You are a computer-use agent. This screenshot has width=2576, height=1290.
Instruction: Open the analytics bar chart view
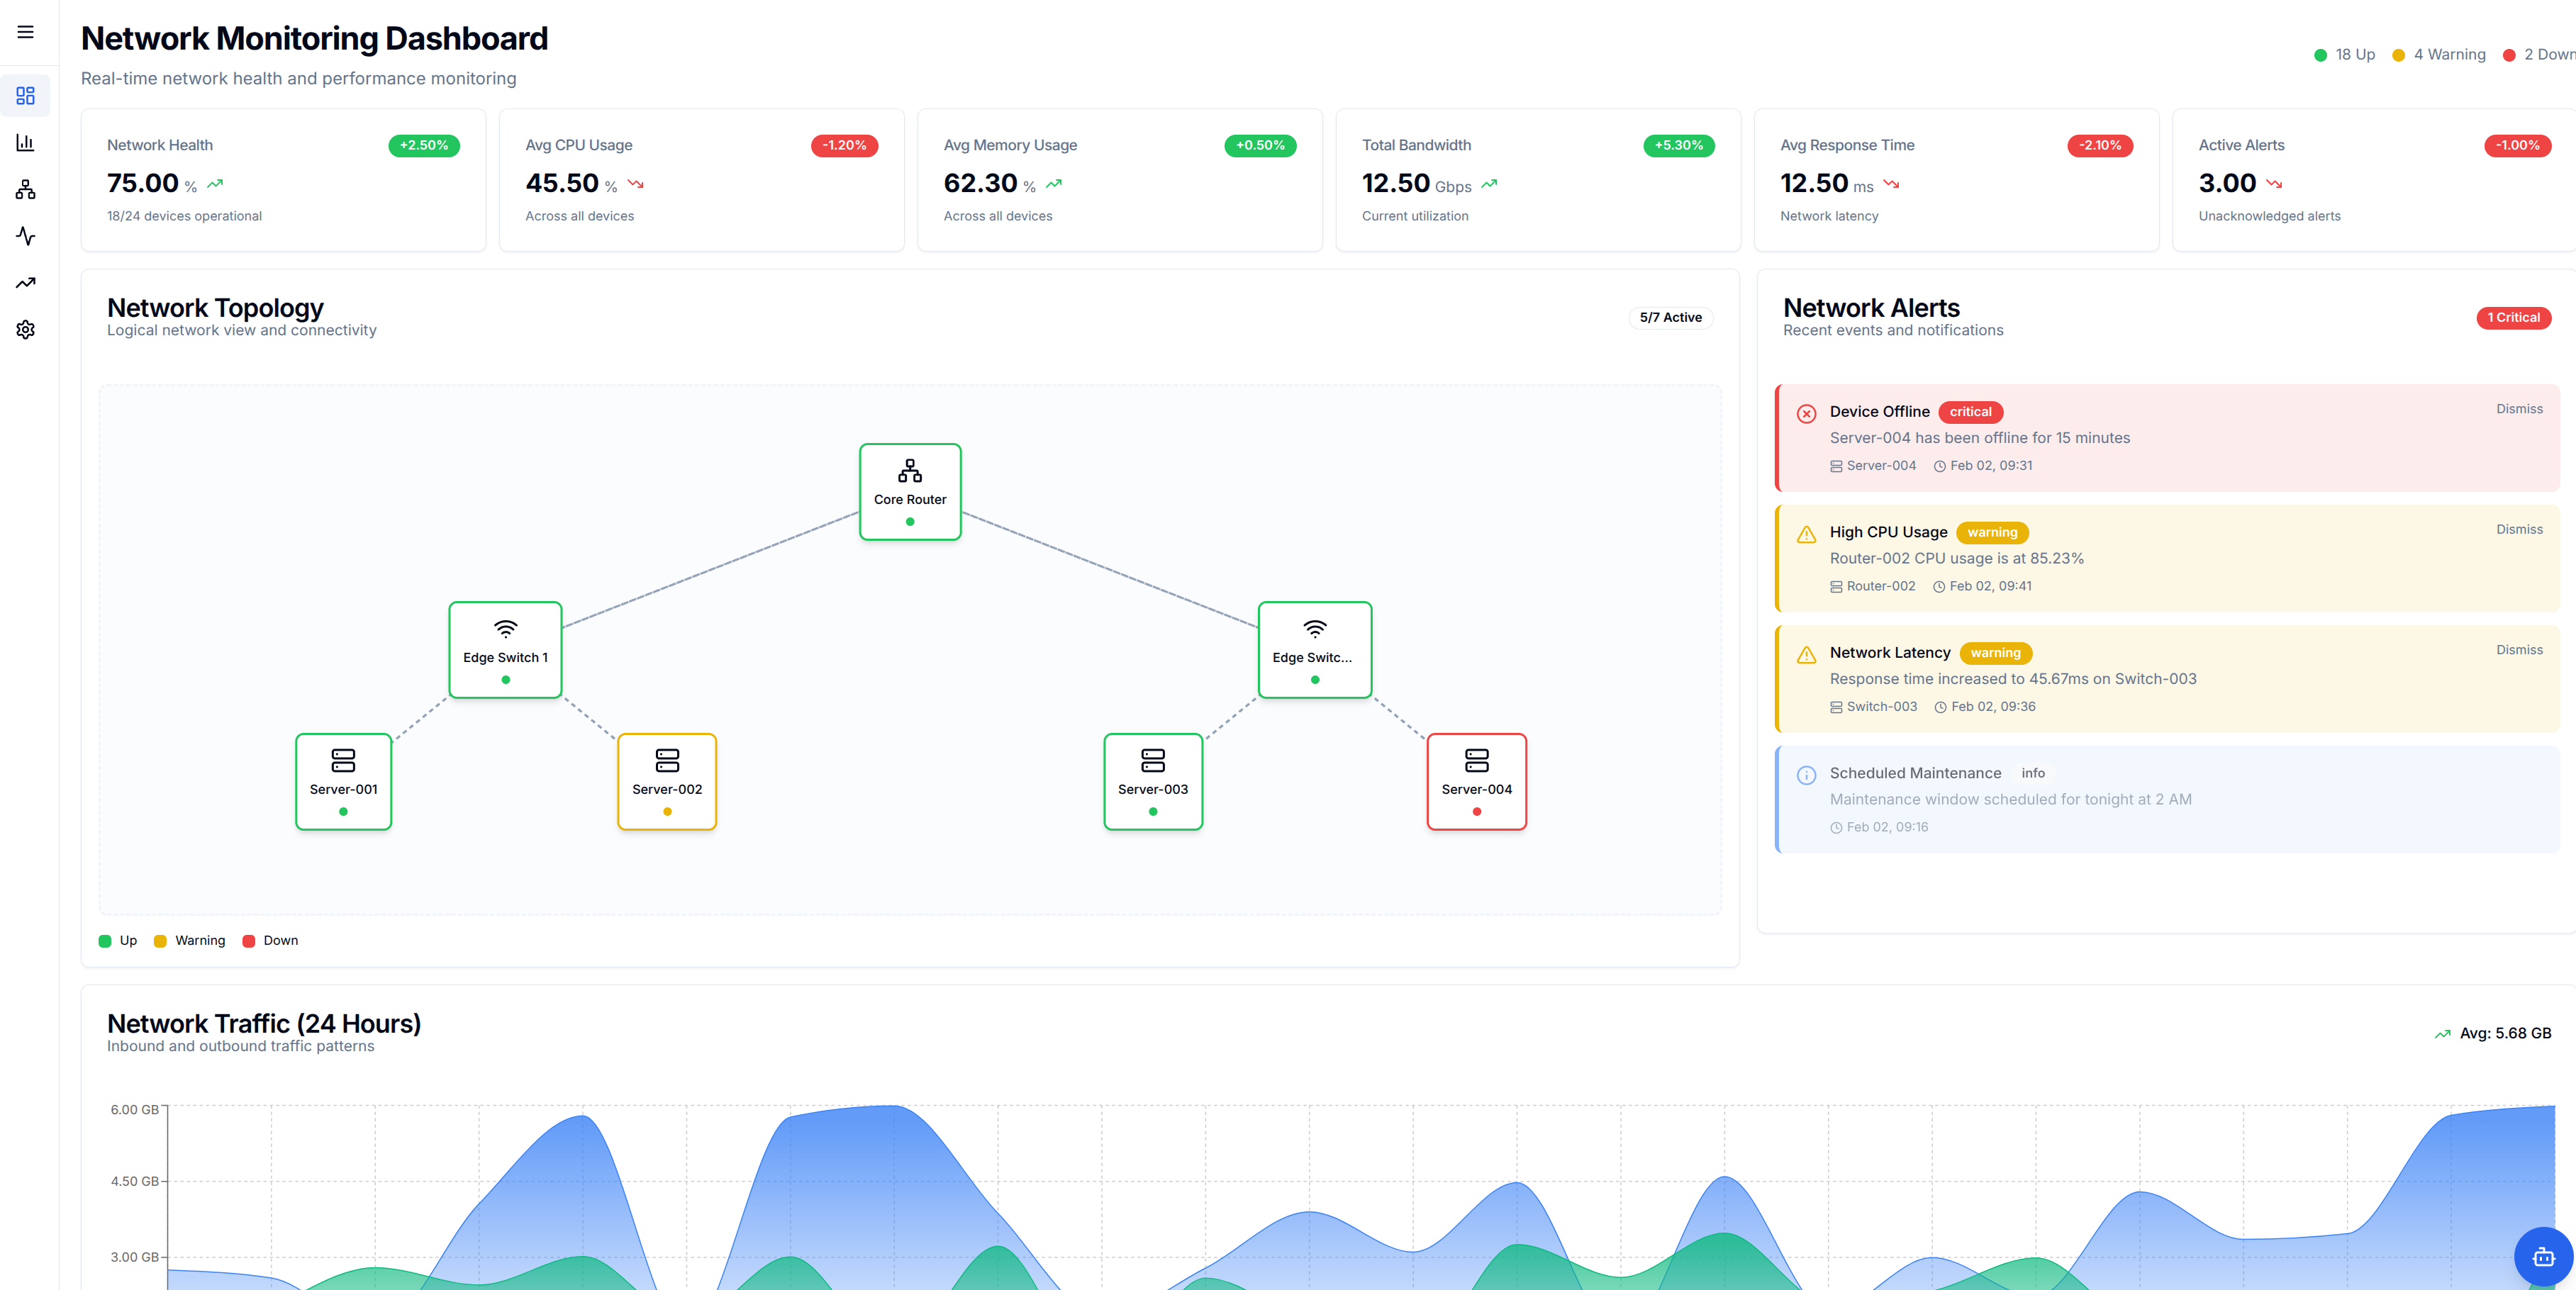26,143
